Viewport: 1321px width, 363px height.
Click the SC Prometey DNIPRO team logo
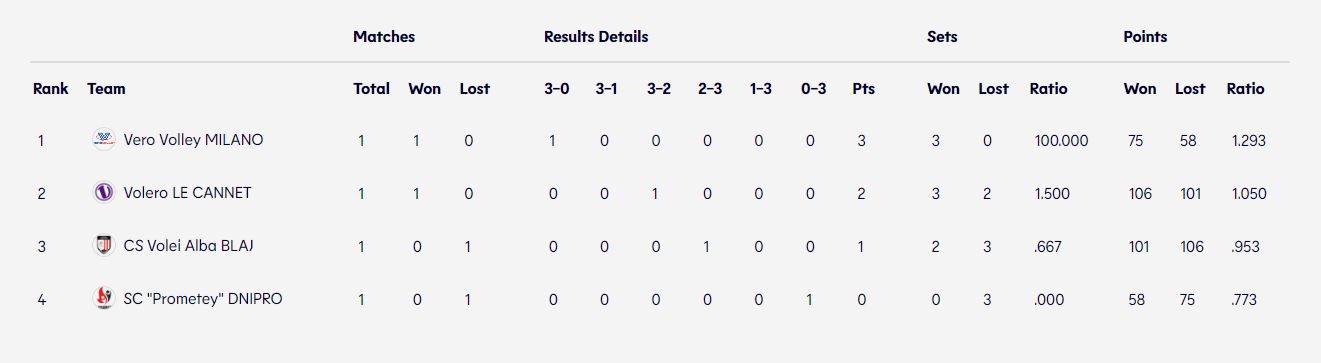103,298
